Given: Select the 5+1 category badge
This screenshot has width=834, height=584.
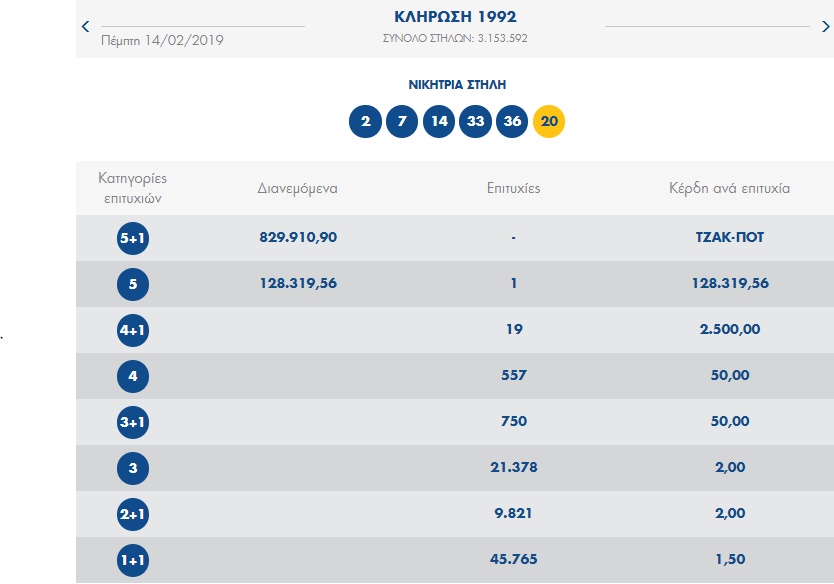Looking at the screenshot, I should pyautogui.click(x=133, y=238).
